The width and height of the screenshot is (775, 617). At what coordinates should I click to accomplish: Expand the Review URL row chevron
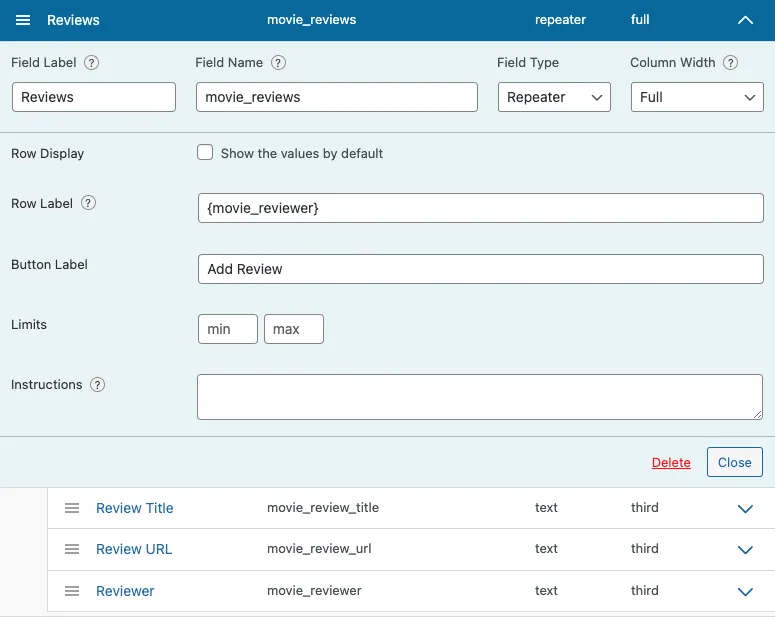point(745,550)
